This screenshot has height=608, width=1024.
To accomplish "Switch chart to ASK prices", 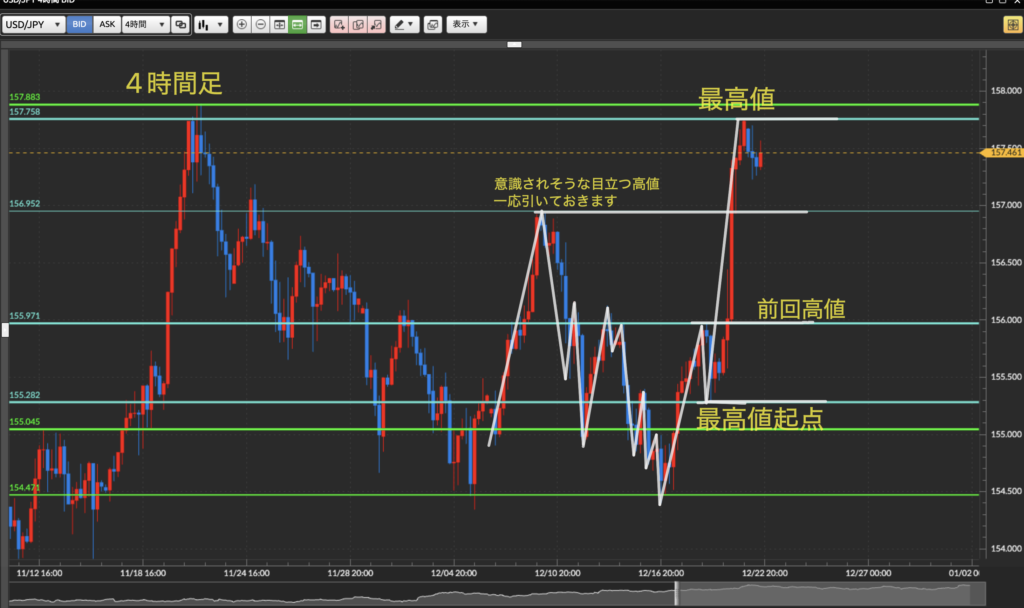I will (x=107, y=24).
